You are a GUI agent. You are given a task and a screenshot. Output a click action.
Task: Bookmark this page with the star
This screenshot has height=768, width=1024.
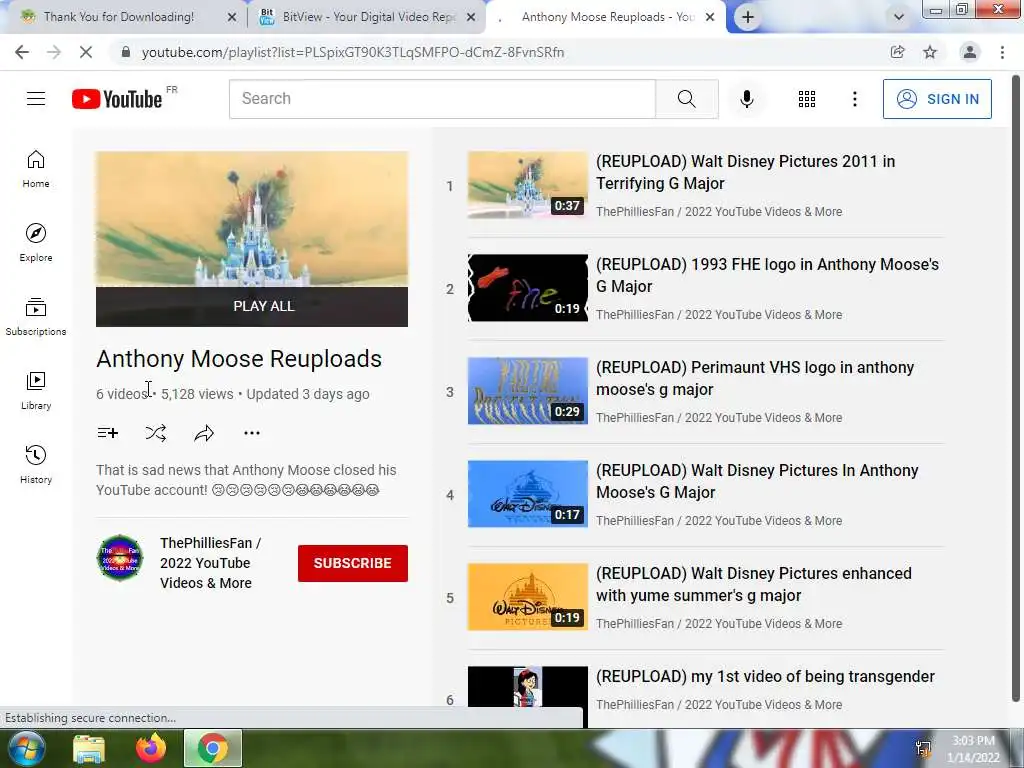coord(930,52)
